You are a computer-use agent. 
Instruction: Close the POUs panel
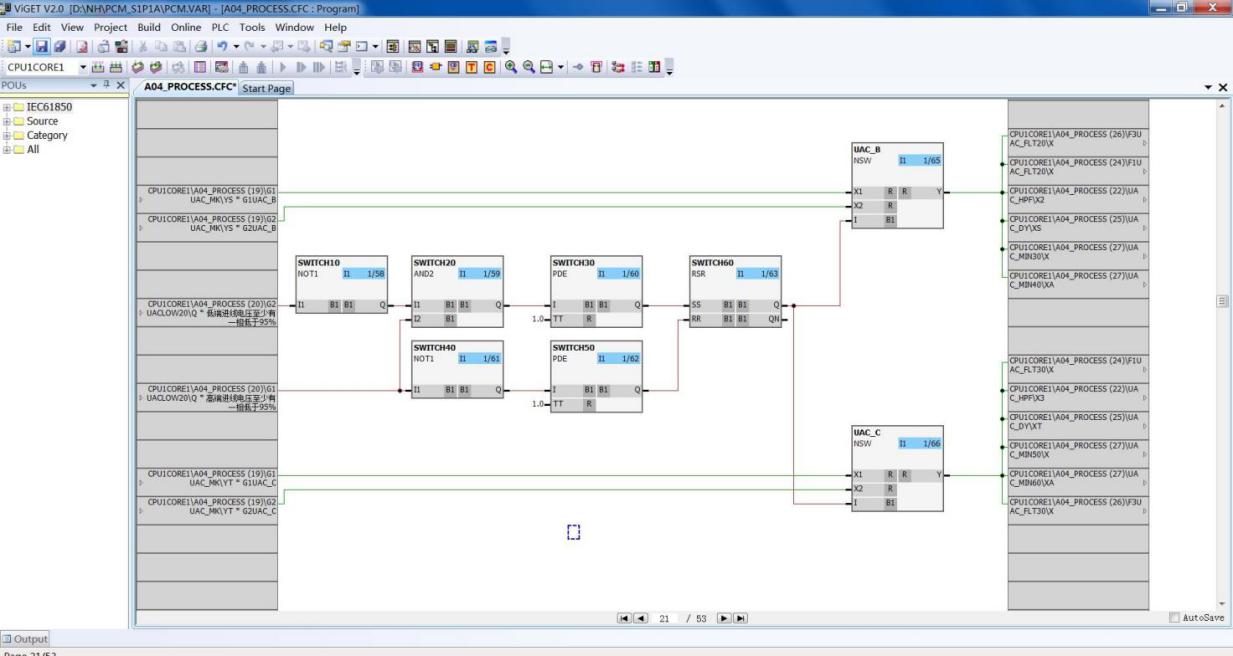122,86
